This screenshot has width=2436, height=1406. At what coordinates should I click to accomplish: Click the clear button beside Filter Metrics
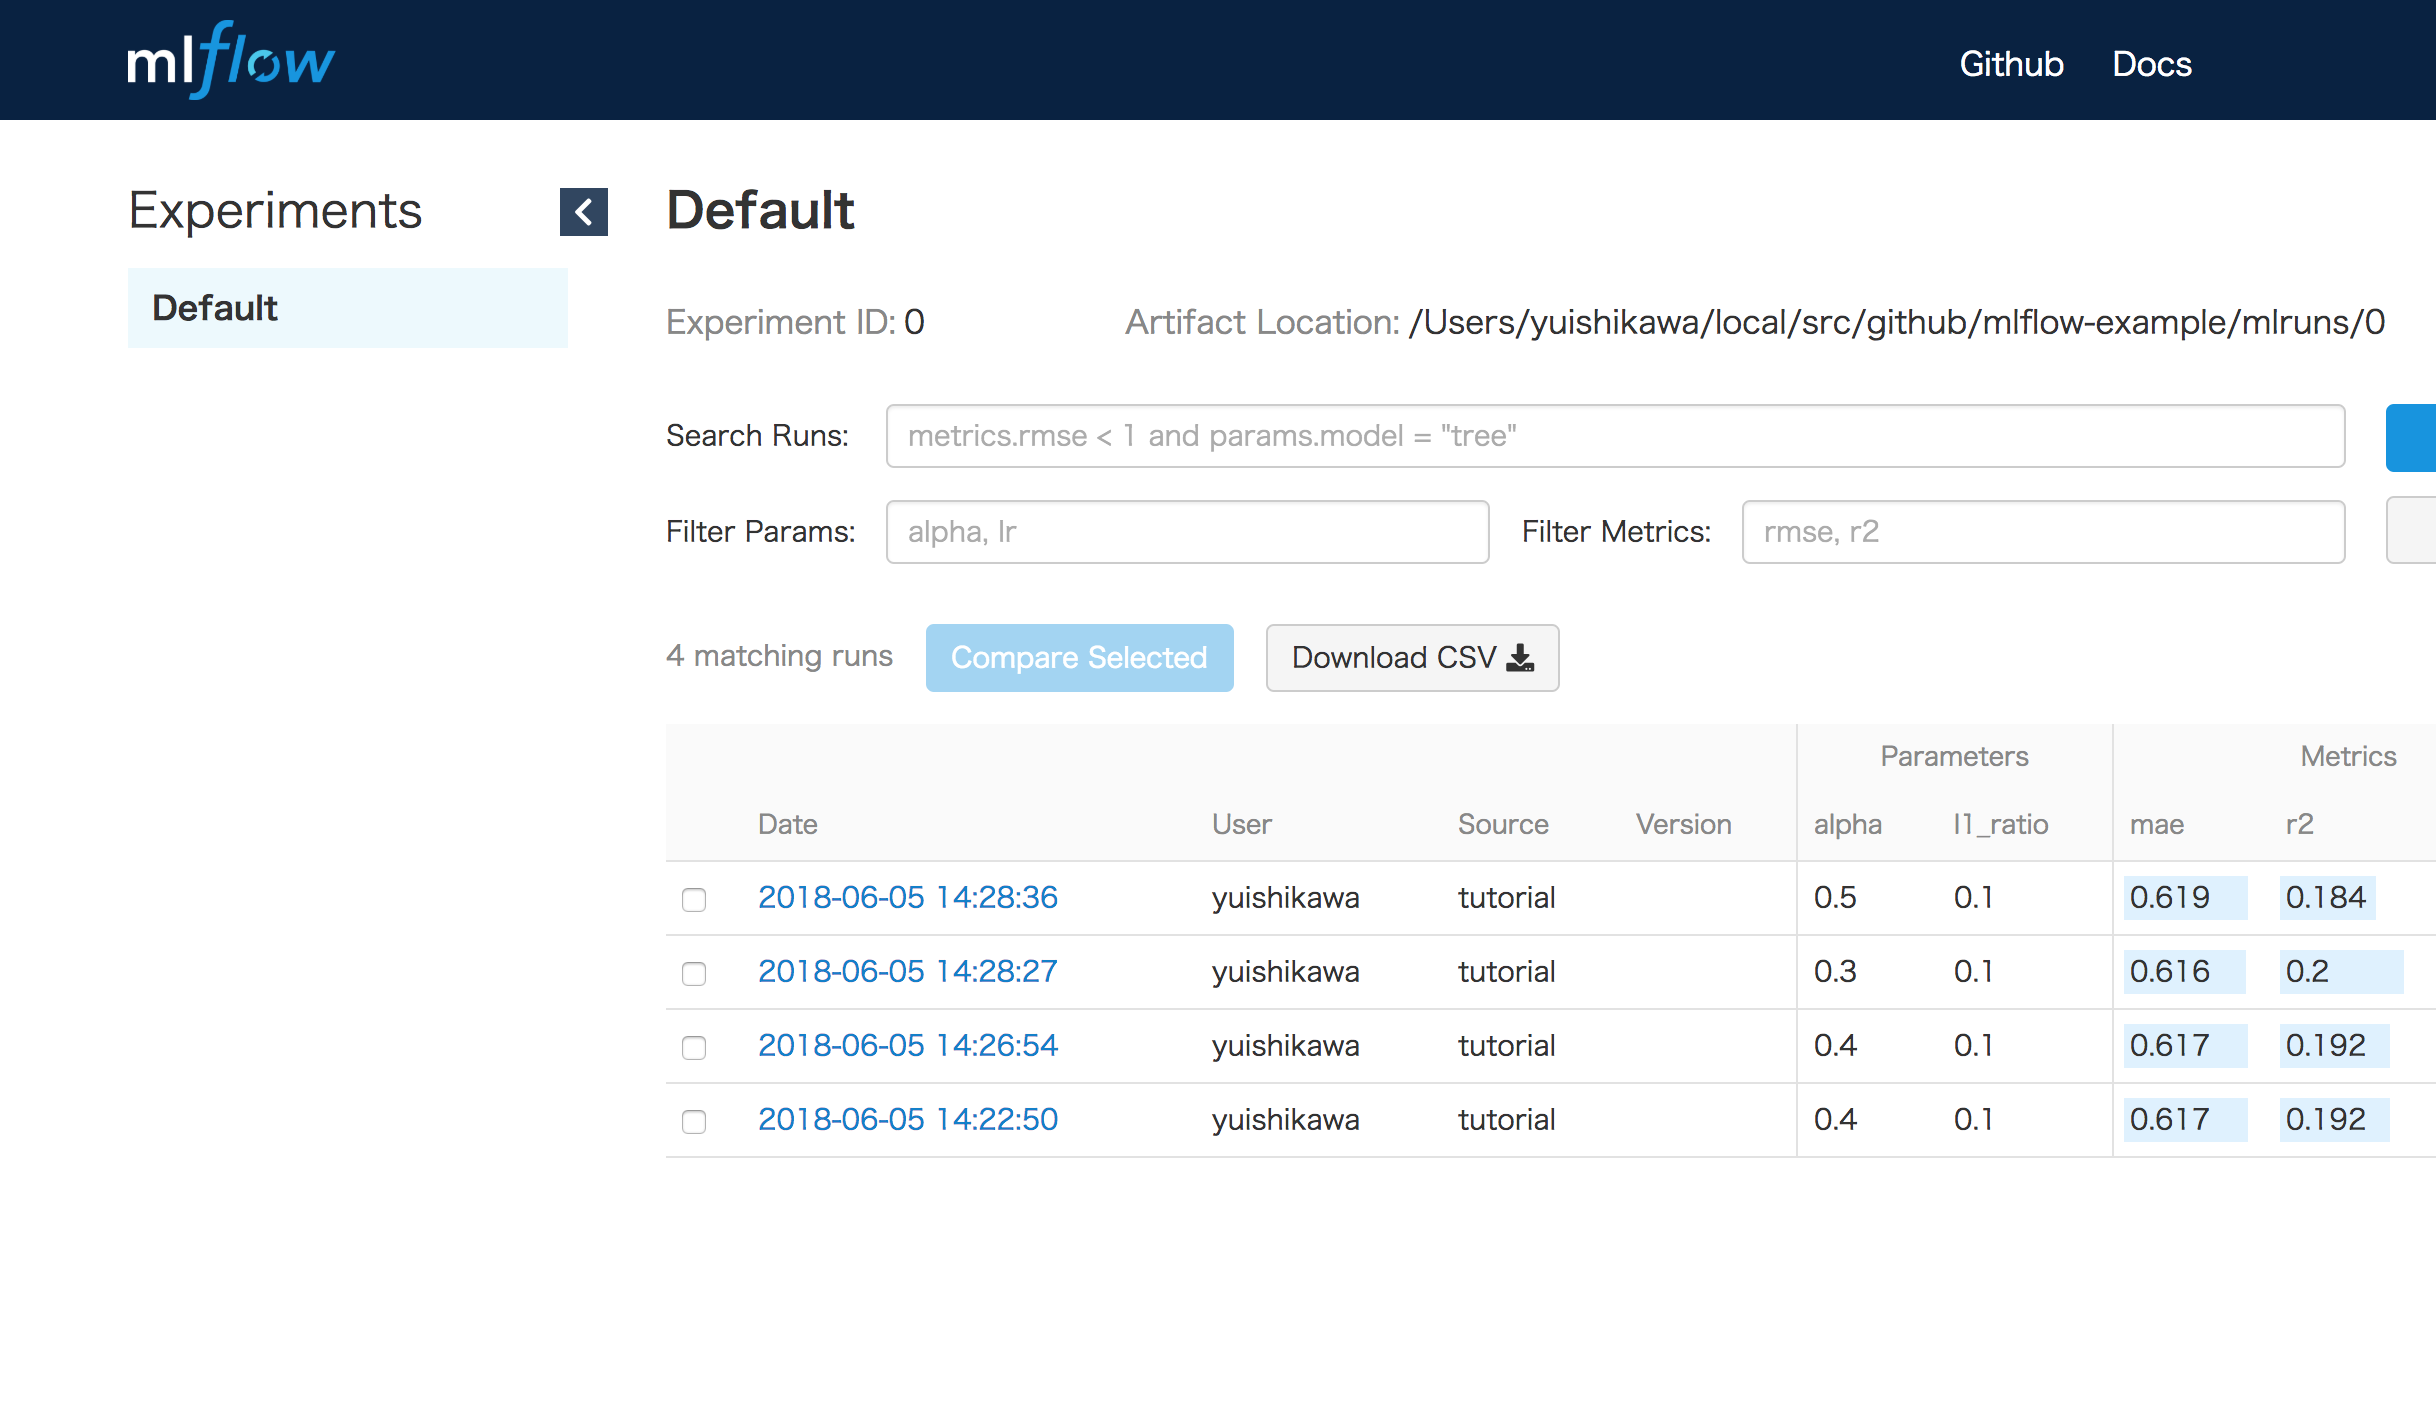pyautogui.click(x=2415, y=531)
